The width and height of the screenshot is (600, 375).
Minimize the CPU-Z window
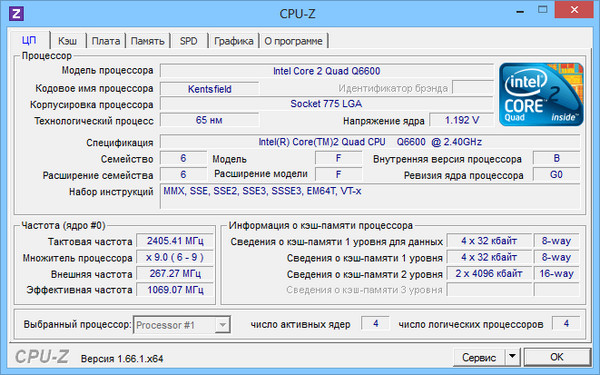pos(520,12)
